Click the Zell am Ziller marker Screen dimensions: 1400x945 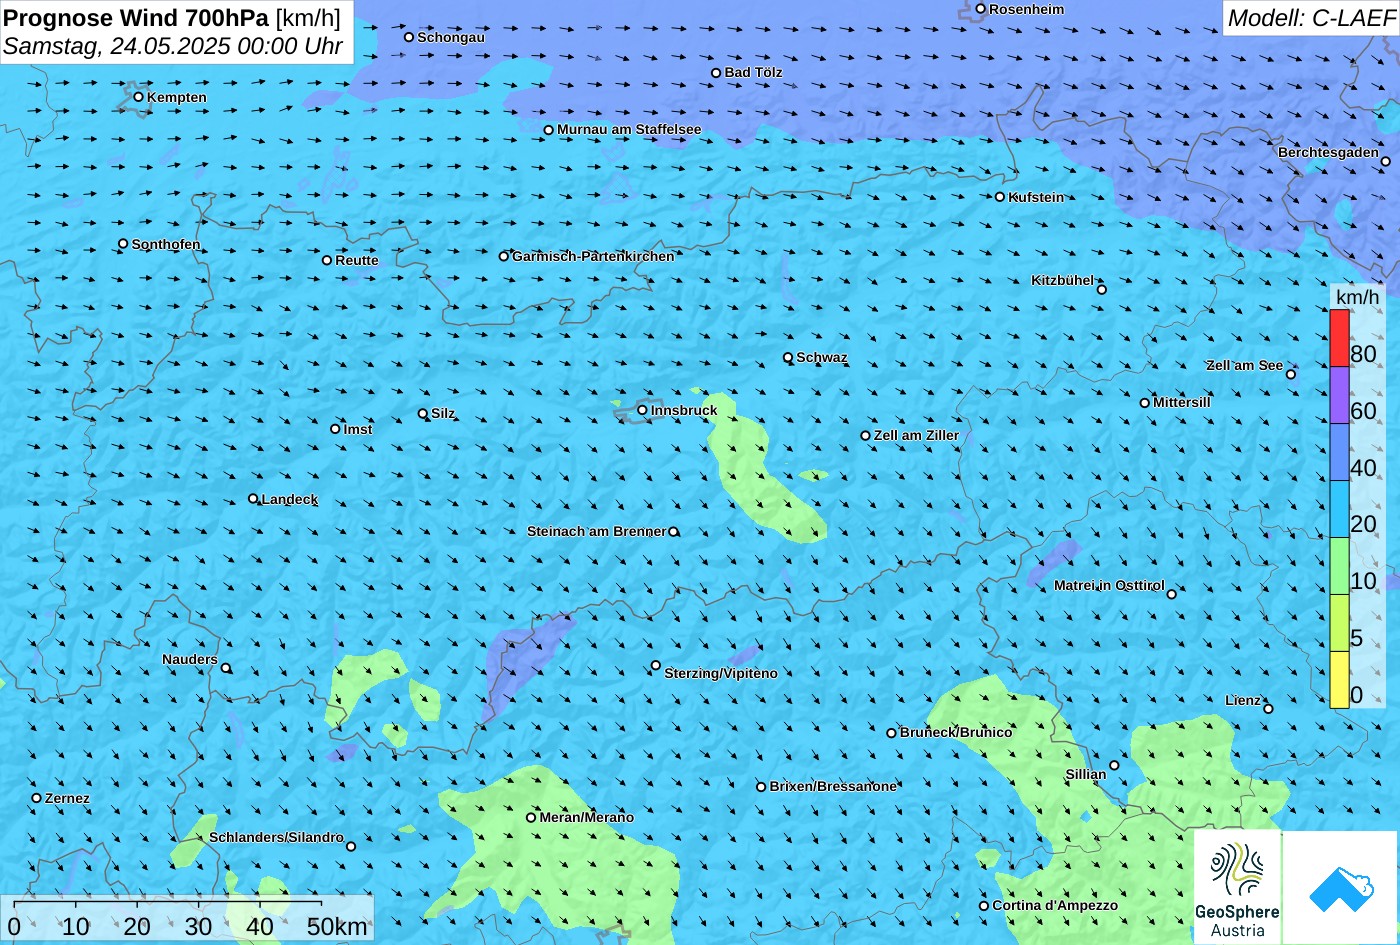[866, 435]
